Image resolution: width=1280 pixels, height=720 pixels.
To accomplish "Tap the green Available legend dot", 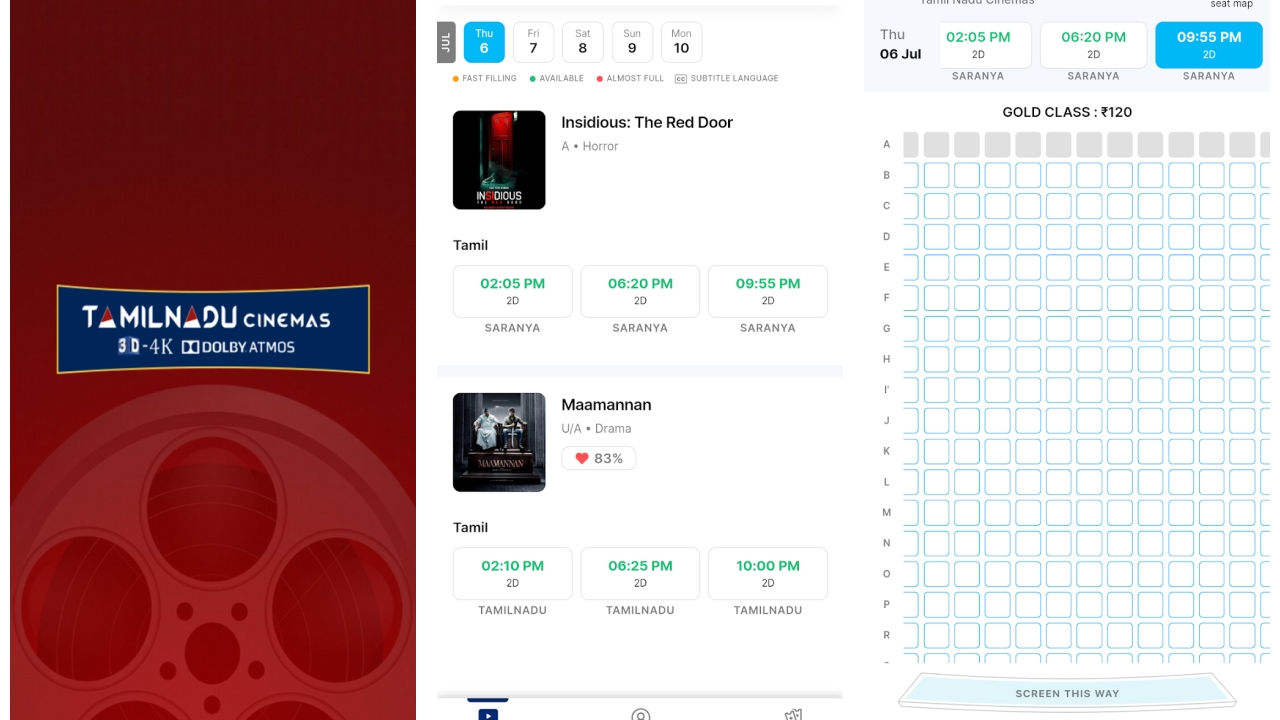I will tap(533, 78).
